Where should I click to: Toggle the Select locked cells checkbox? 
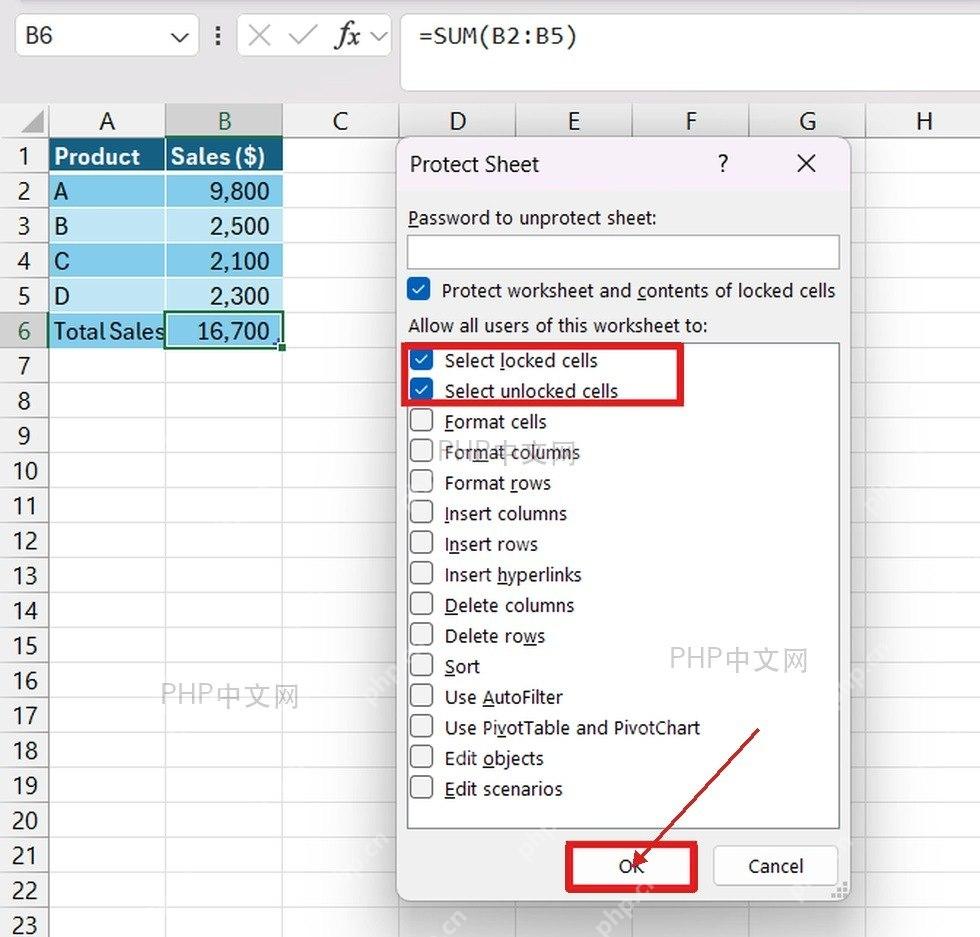[x=422, y=359]
